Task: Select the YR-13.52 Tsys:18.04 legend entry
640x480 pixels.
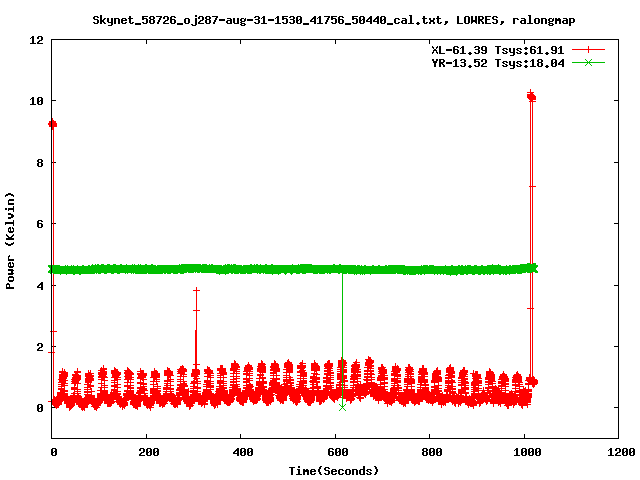Action: click(498, 63)
